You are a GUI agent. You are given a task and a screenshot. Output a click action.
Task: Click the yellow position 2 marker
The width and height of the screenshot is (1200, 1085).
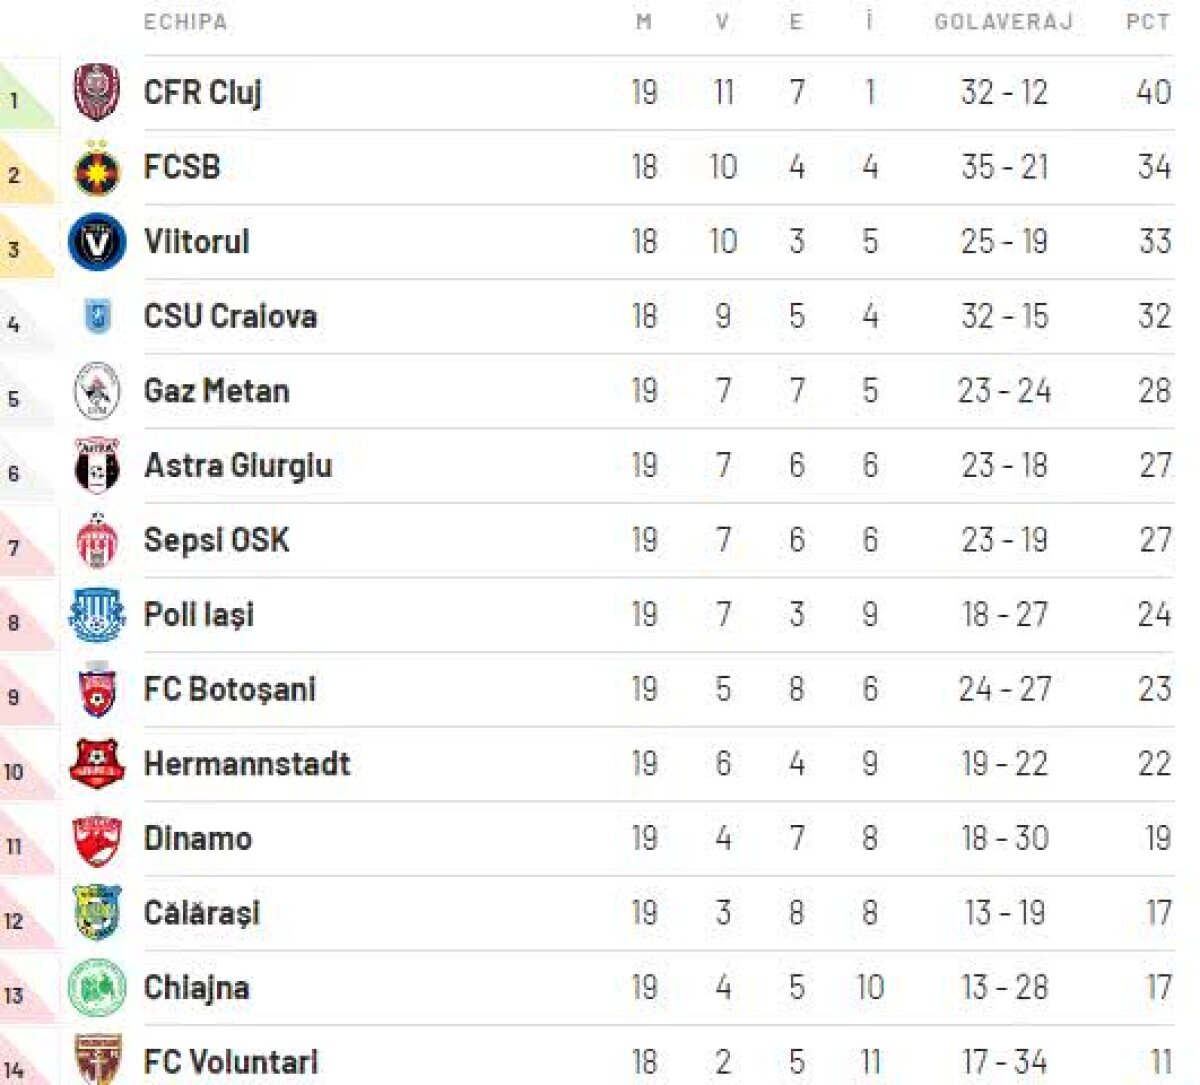point(22,174)
